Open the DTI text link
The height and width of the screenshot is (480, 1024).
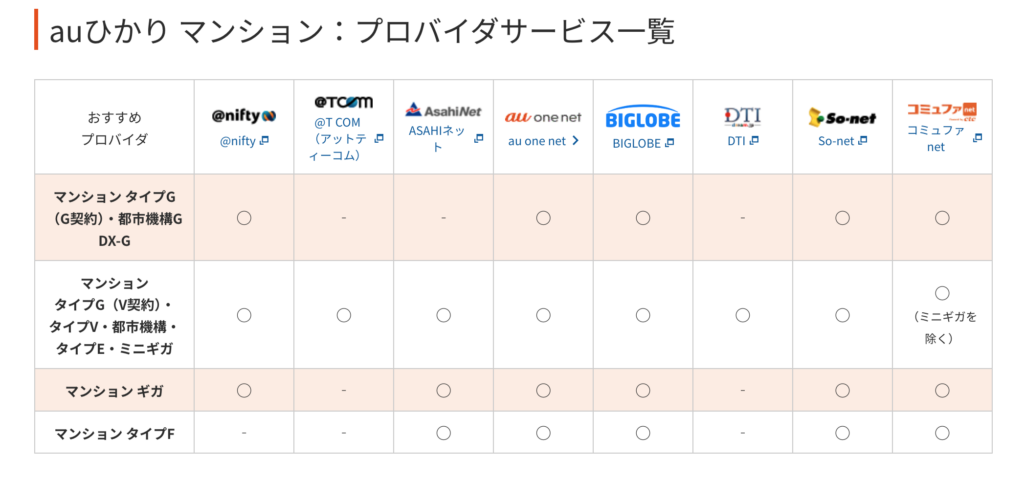click(x=736, y=141)
